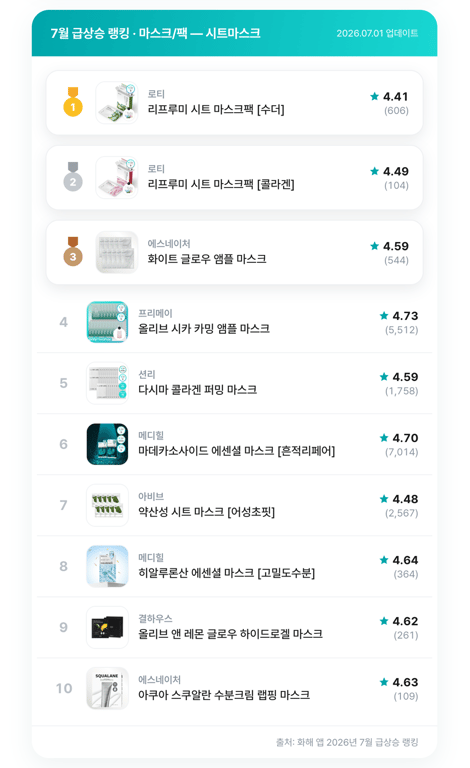Click the 프리메이 brand name

155,313
